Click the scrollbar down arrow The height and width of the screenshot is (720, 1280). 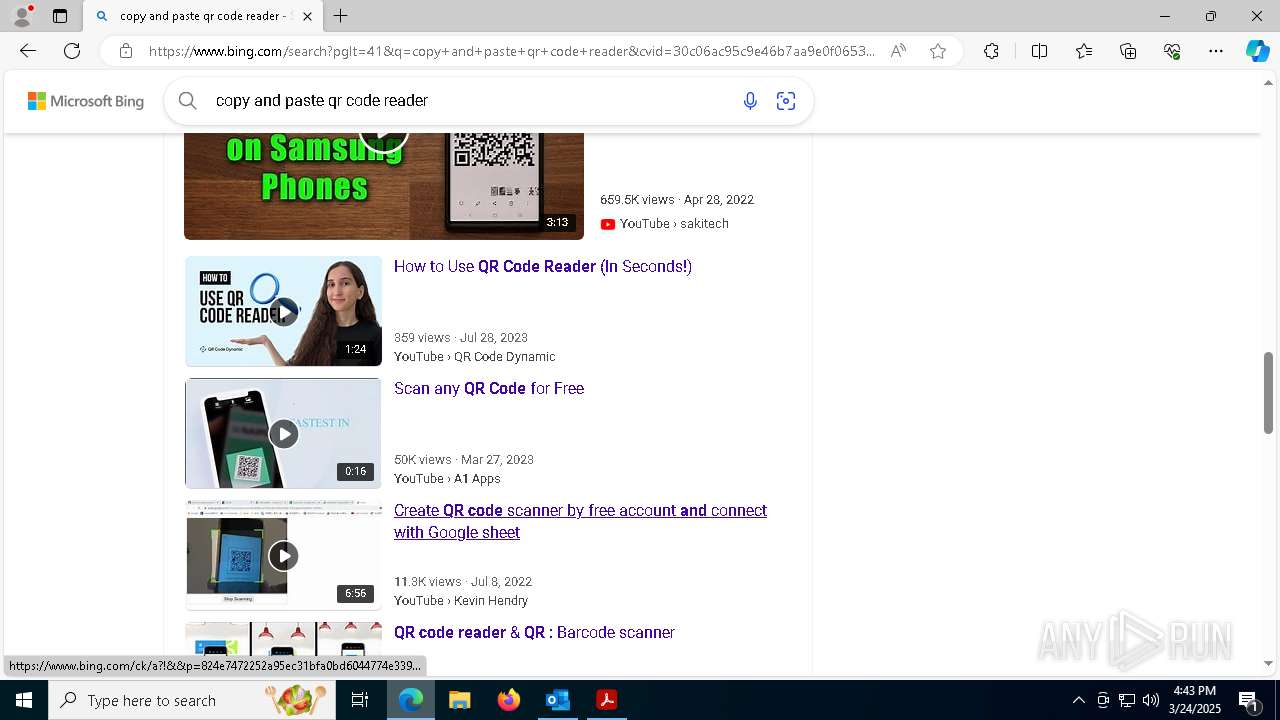(x=1268, y=663)
